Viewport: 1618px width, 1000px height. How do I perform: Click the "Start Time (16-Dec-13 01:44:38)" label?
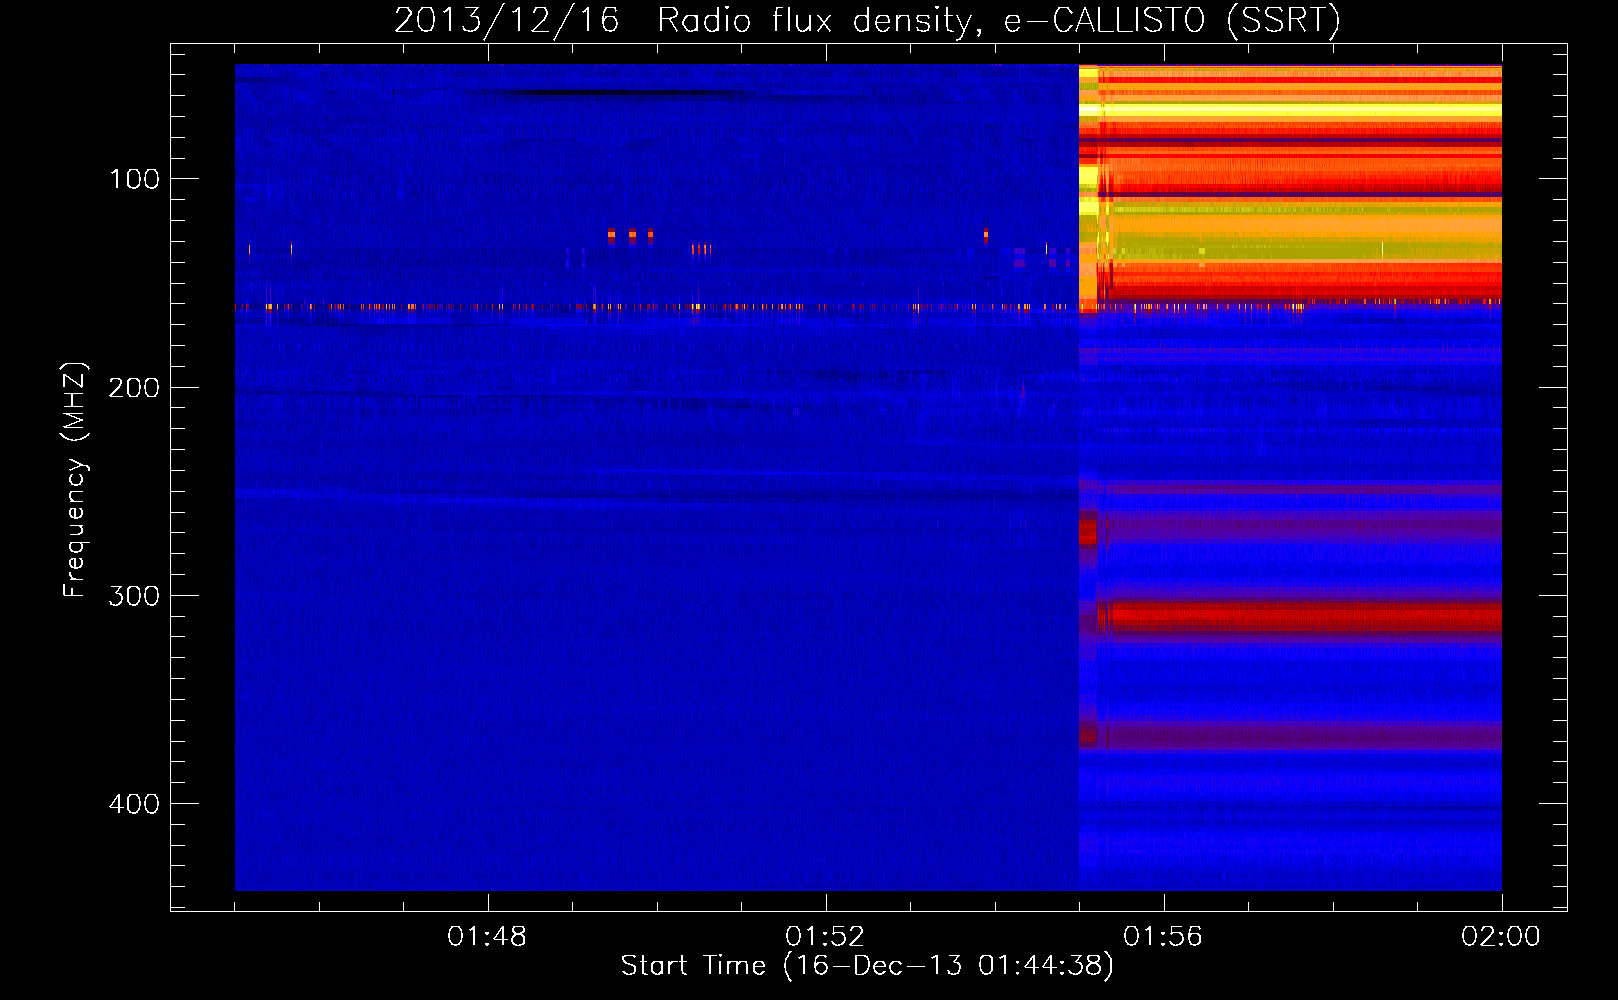coord(867,966)
